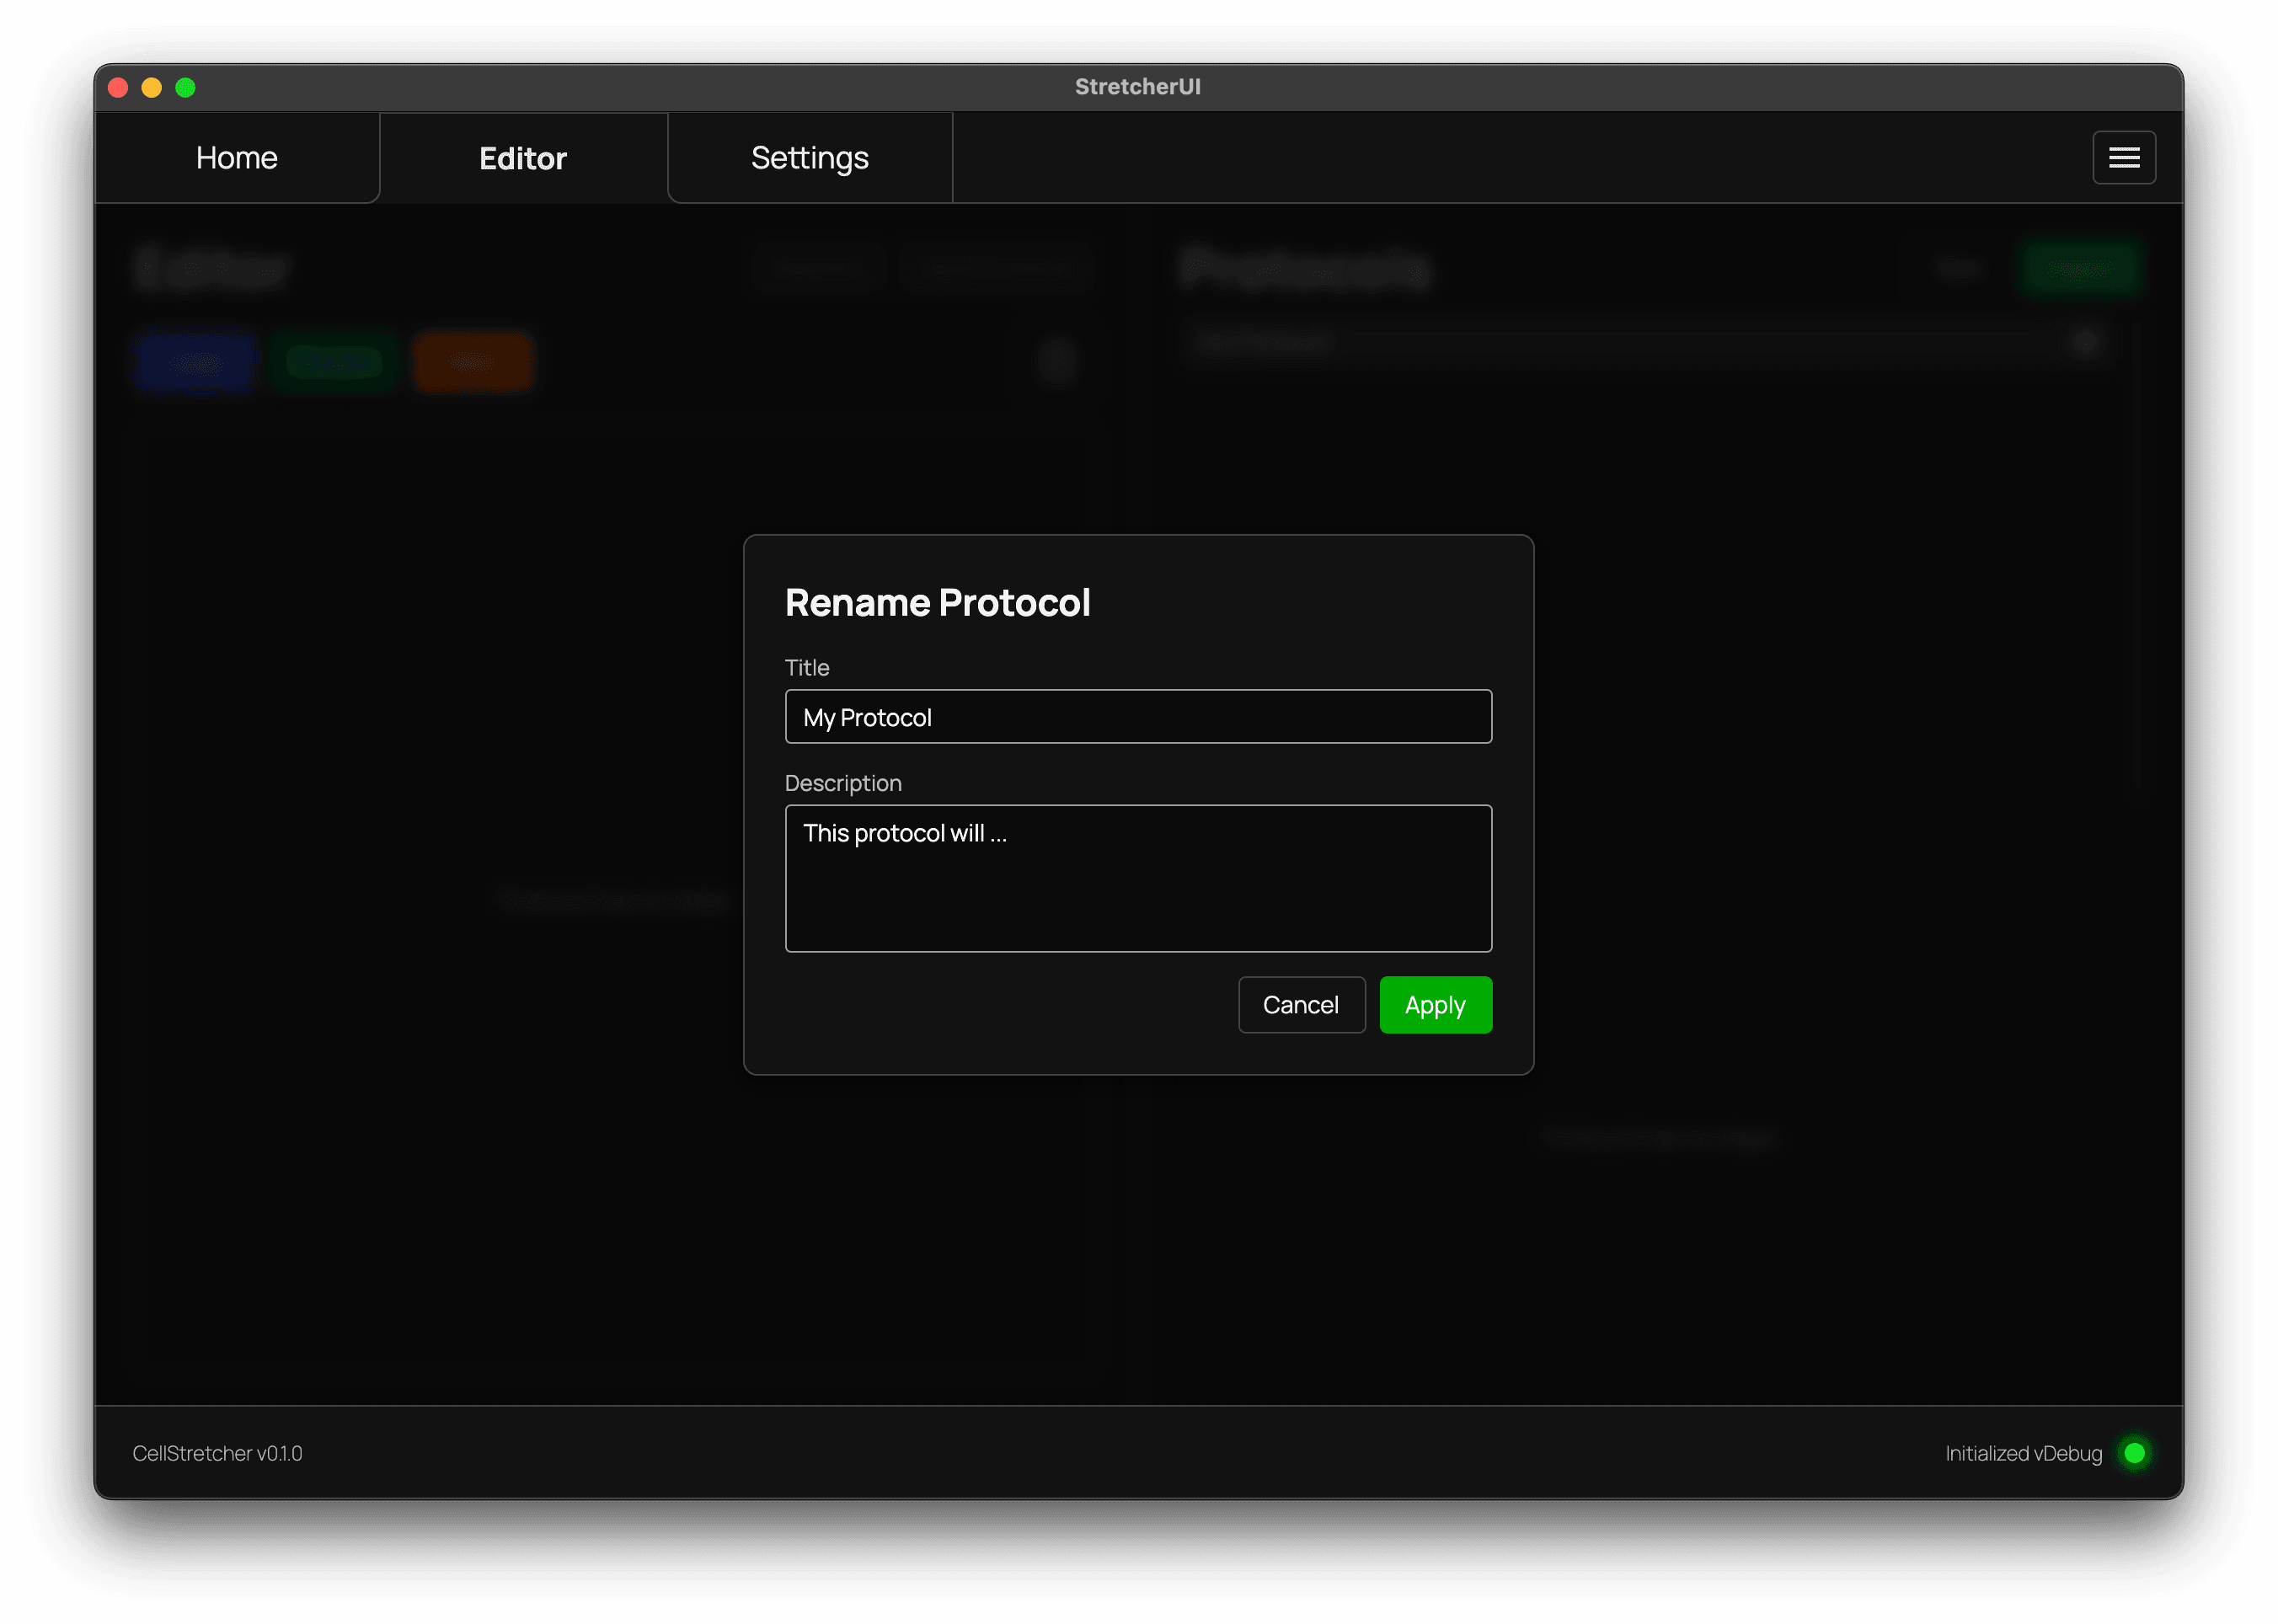Open the Settings tab
Viewport: 2278px width, 1624px height.
tap(810, 158)
